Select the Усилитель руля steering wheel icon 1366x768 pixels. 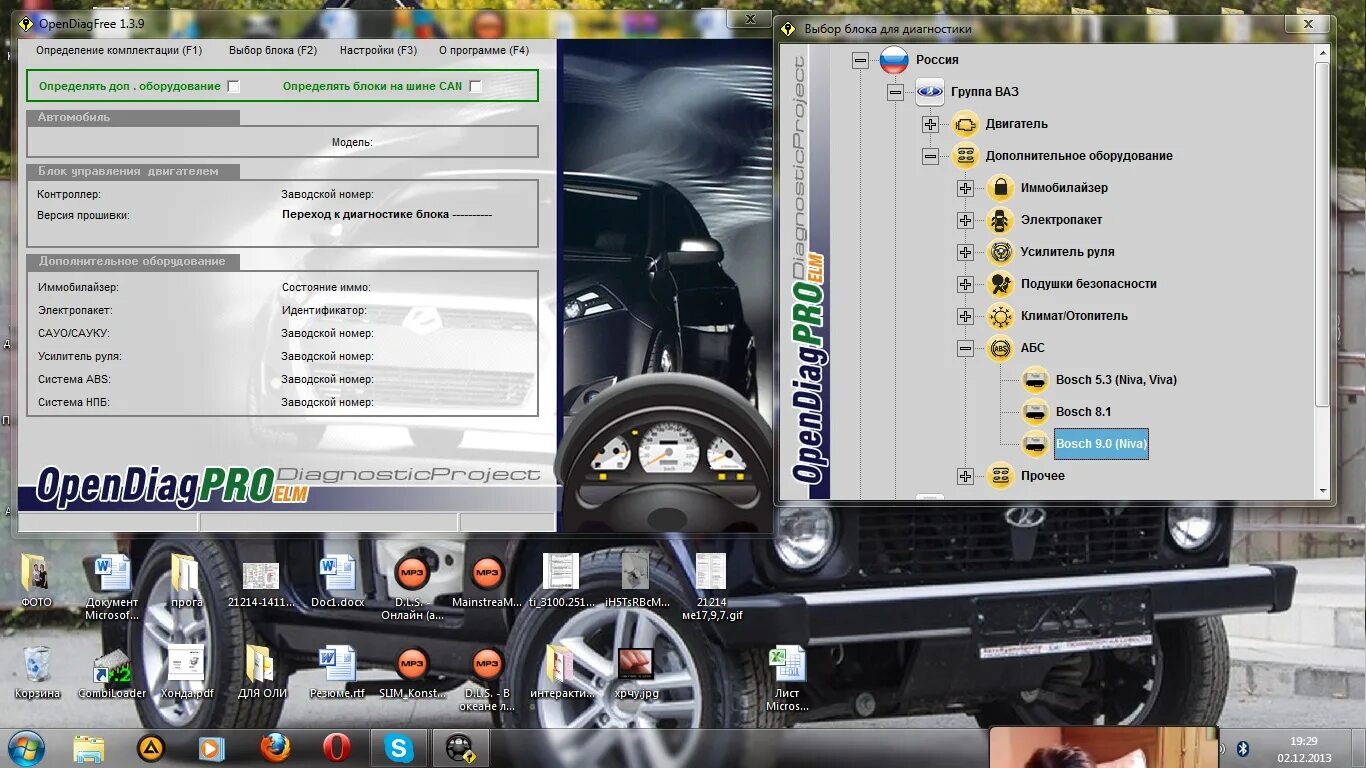pyautogui.click(x=1000, y=252)
